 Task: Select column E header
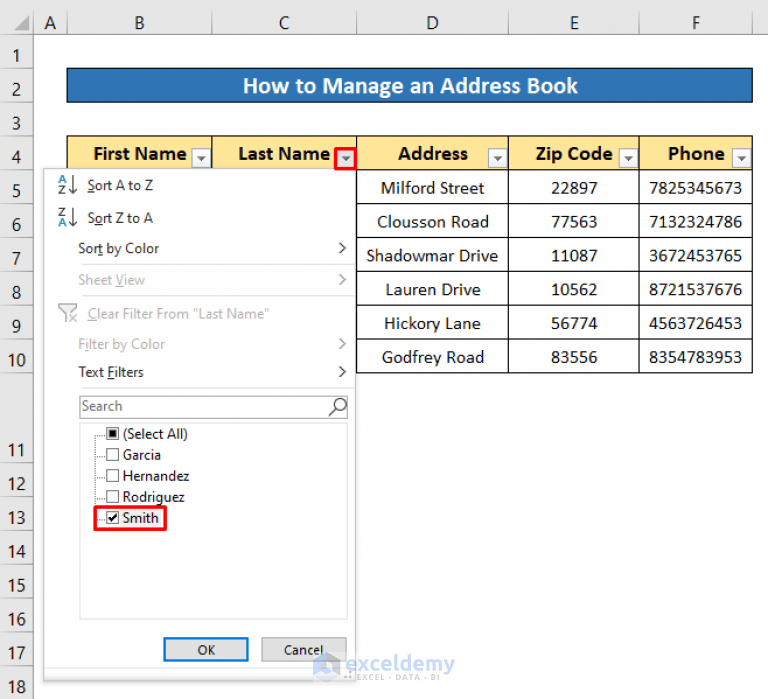click(574, 23)
